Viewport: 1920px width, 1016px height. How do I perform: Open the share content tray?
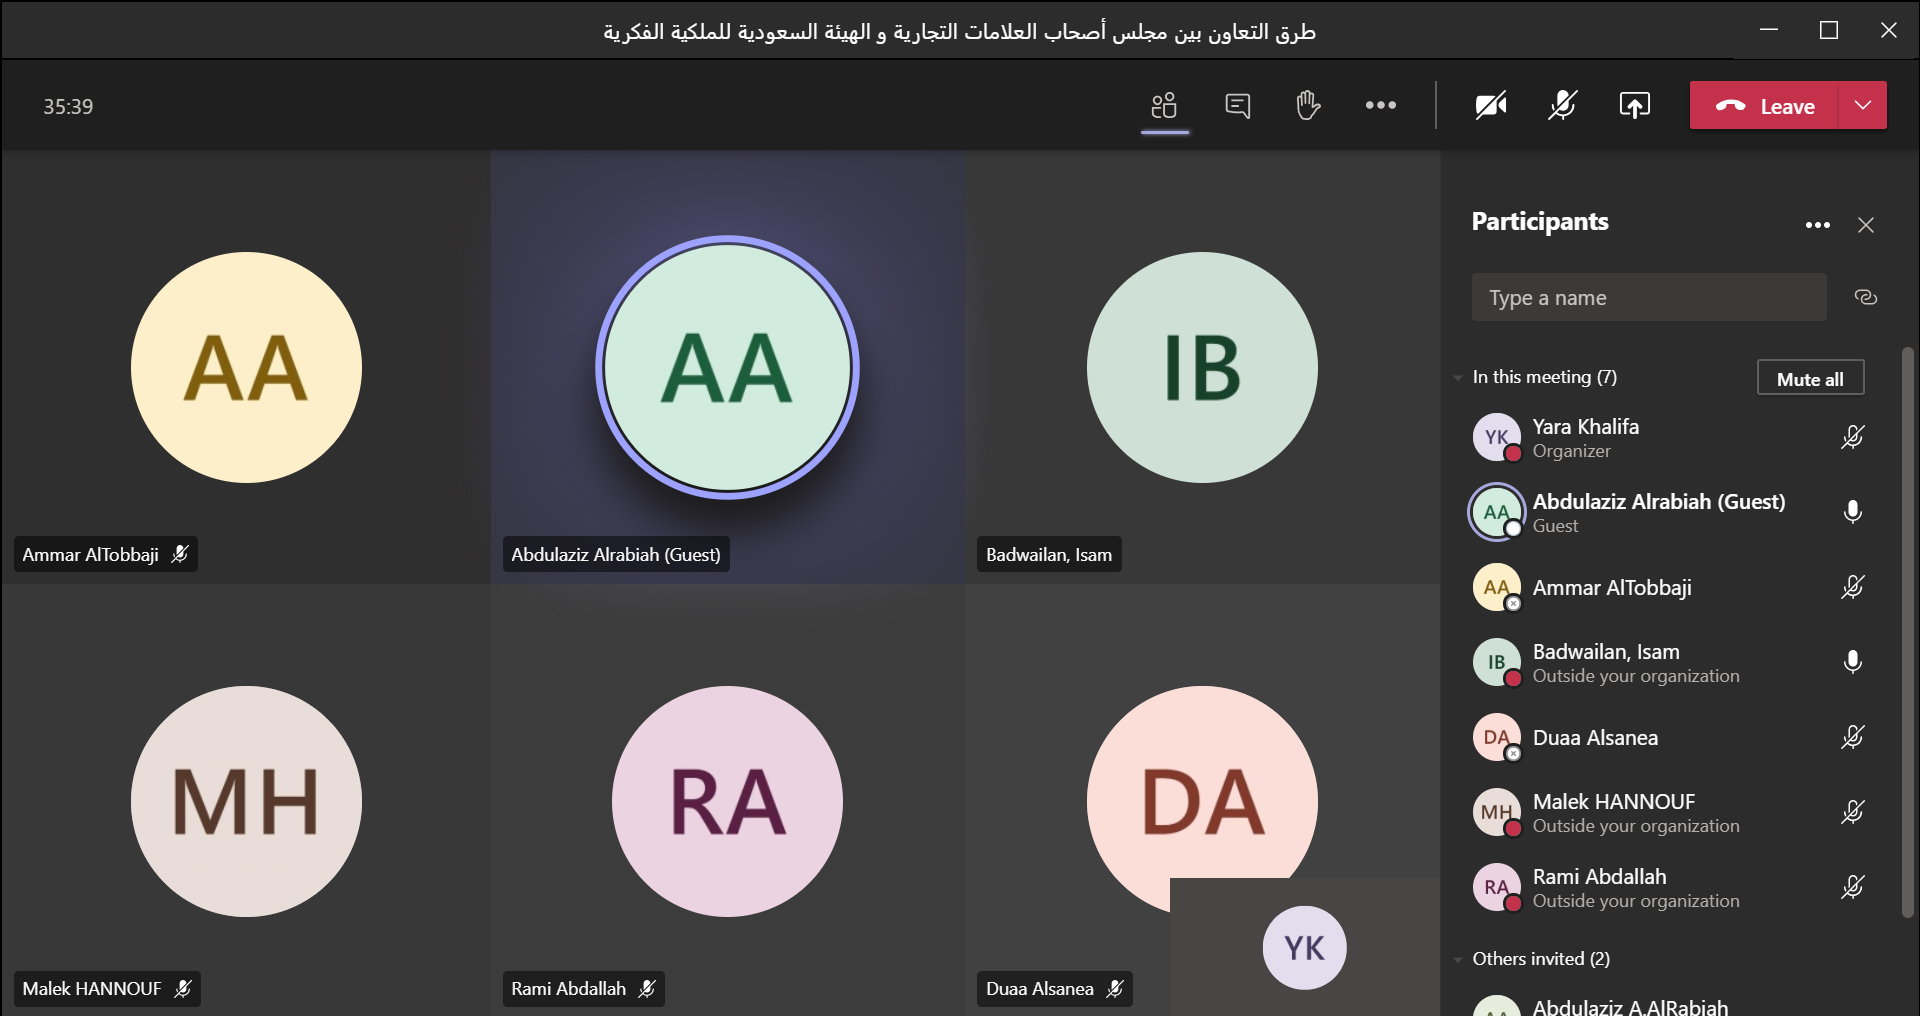pos(1635,105)
